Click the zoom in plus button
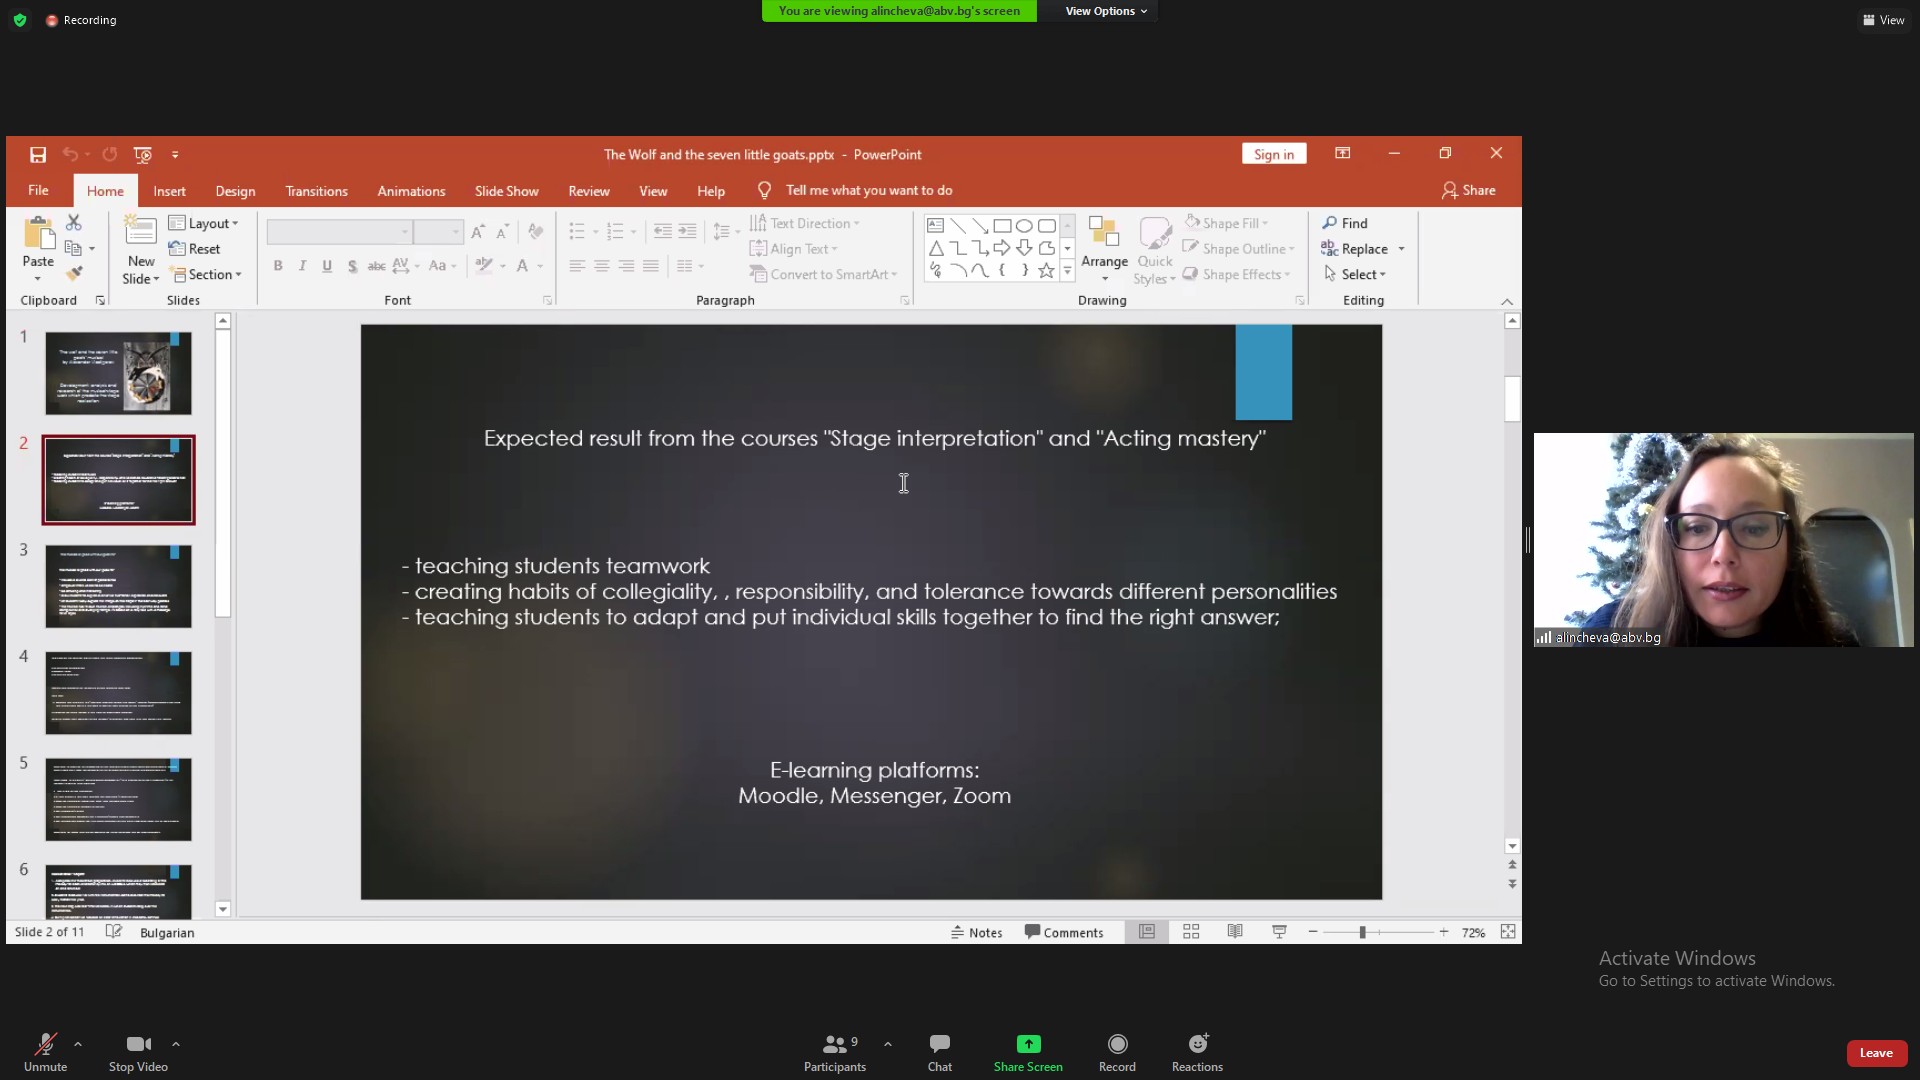Screen dimensions: 1920x1080 click(1444, 932)
